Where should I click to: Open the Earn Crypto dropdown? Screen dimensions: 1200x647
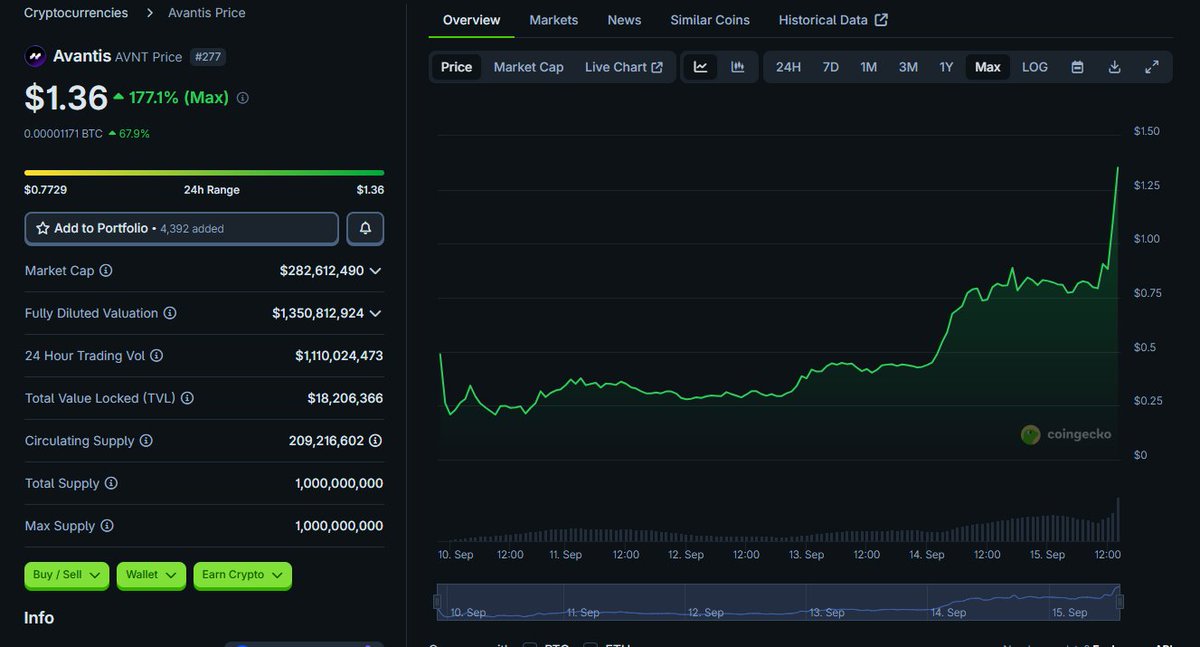tap(242, 575)
